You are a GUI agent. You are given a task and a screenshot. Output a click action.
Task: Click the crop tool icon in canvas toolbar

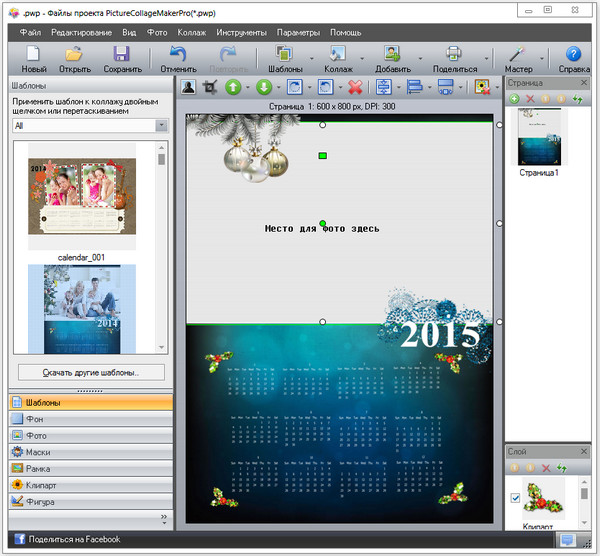[x=211, y=87]
